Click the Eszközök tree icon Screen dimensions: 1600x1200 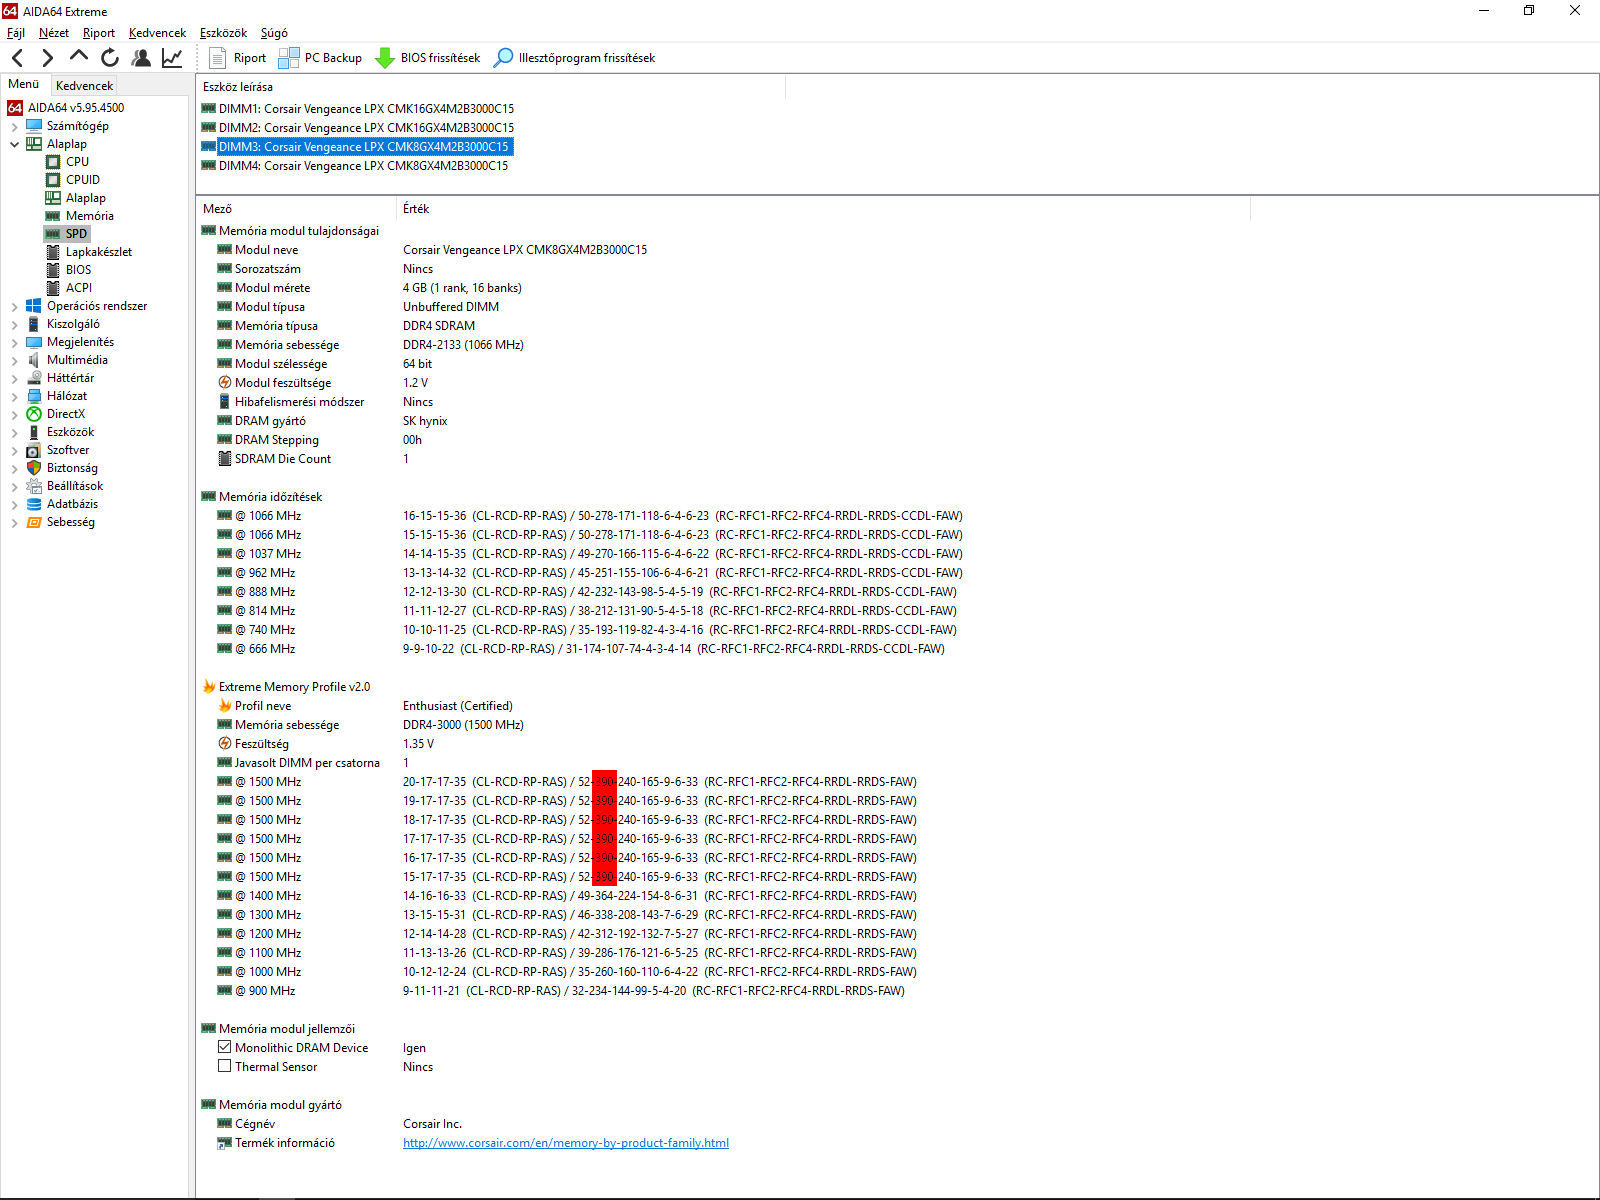34,432
